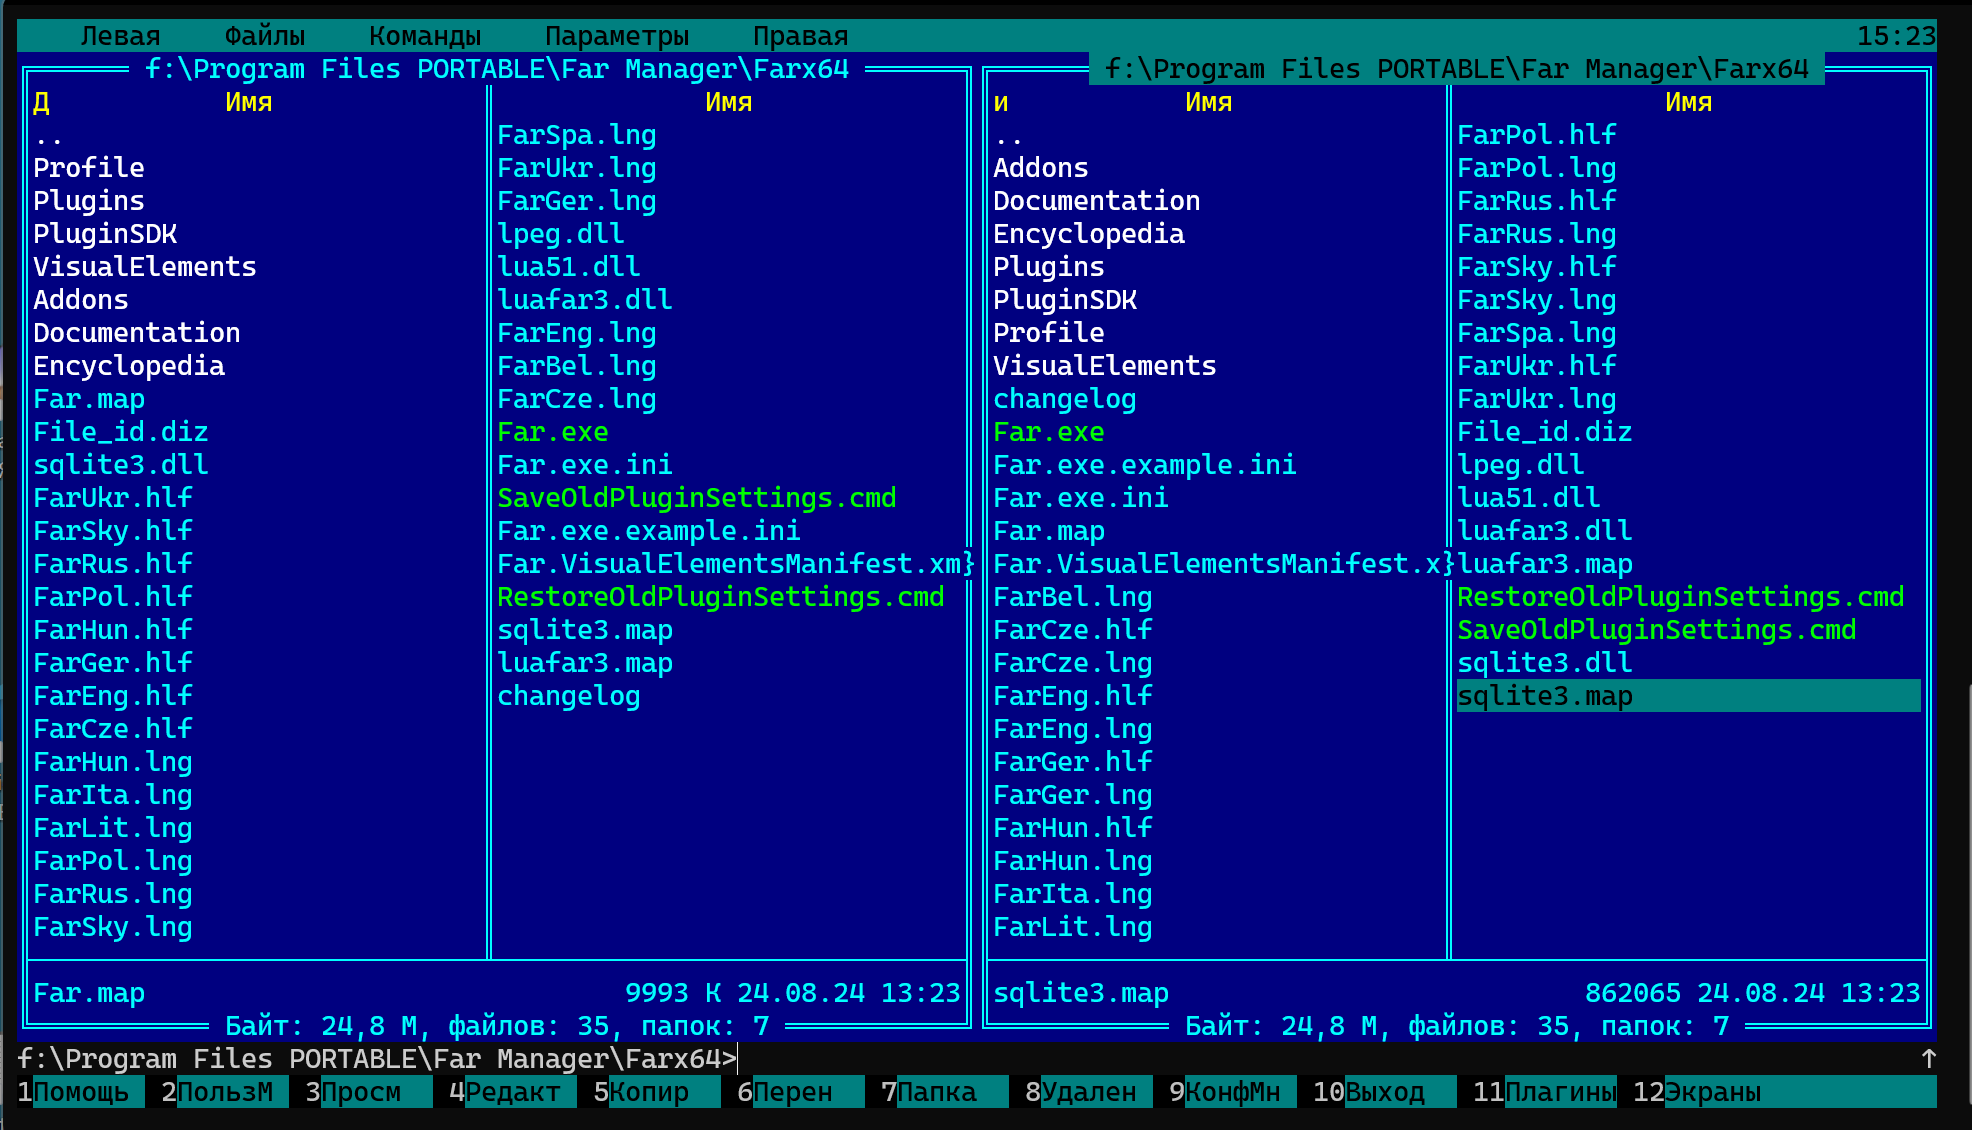Click the 7 Папка key bar button
Screen dimensions: 1972x1130
pyautogui.click(x=945, y=1092)
